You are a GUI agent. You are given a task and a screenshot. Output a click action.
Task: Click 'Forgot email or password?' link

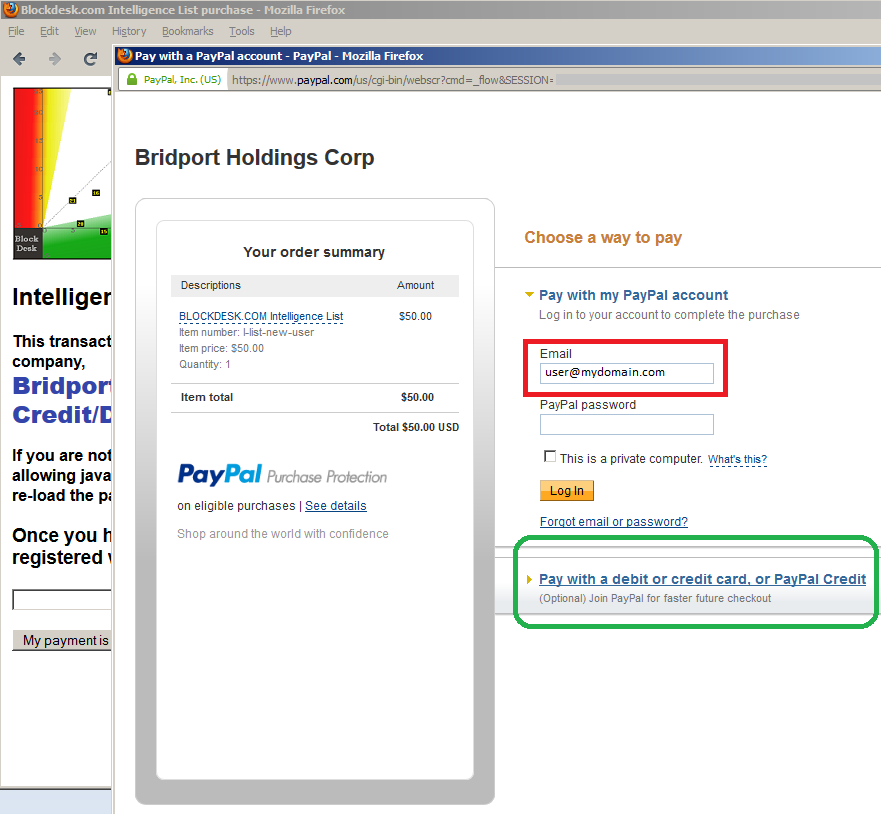pyautogui.click(x=613, y=522)
